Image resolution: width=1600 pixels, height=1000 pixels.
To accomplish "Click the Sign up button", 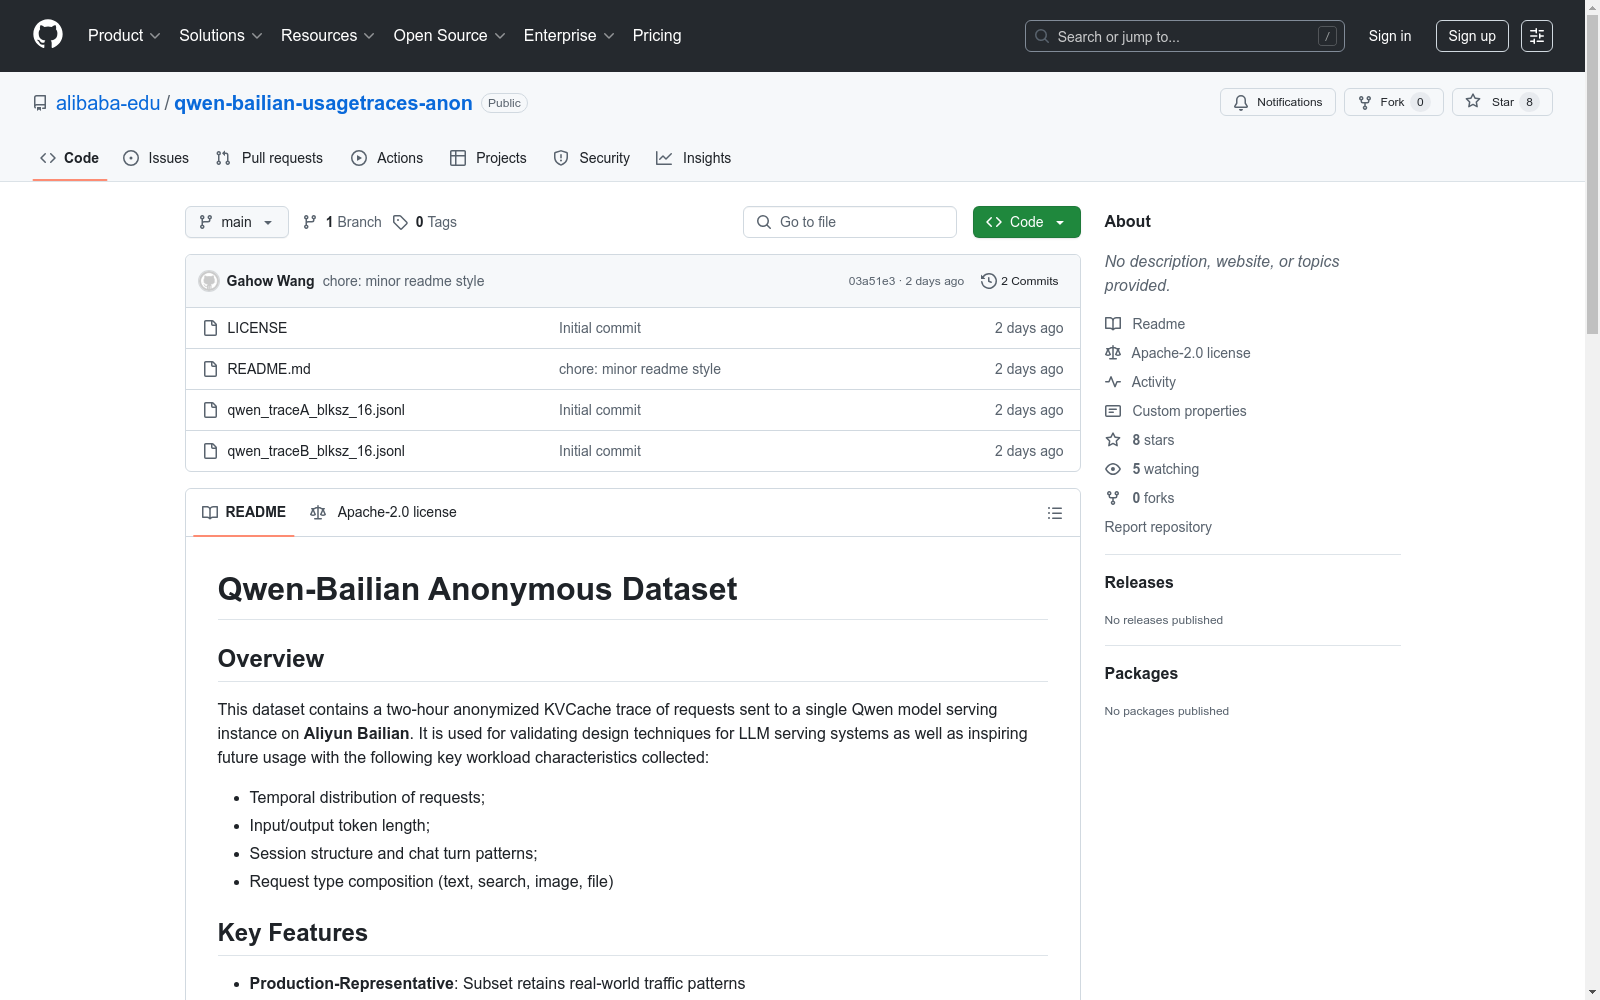I will [x=1472, y=36].
